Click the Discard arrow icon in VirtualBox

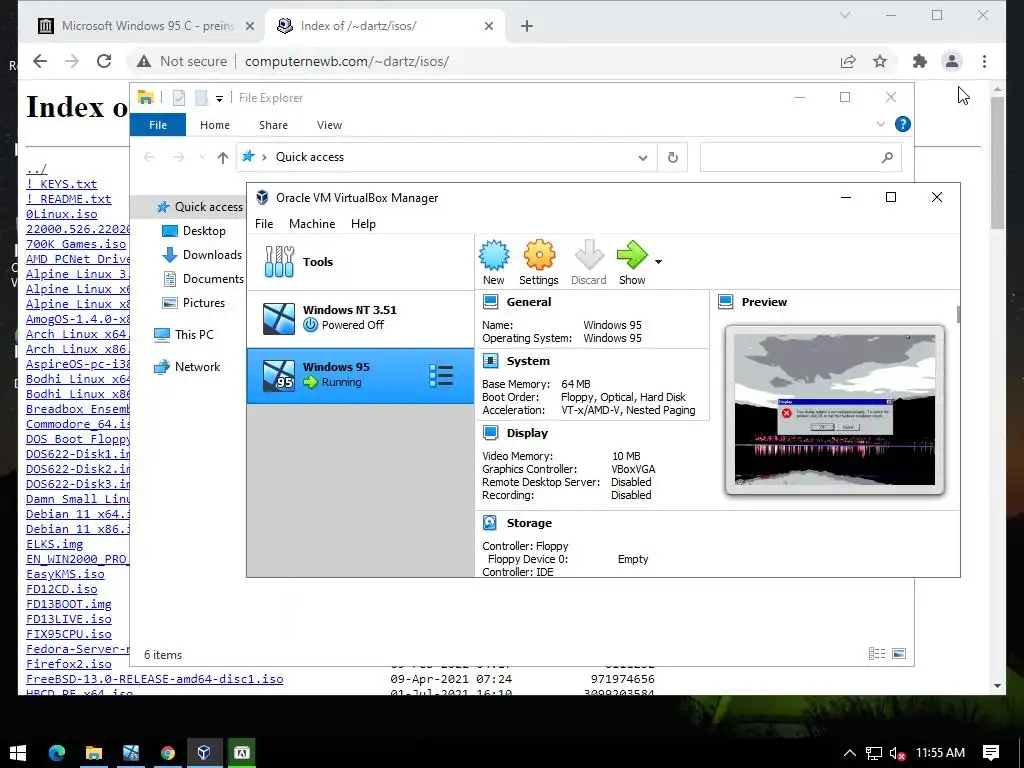coord(588,263)
